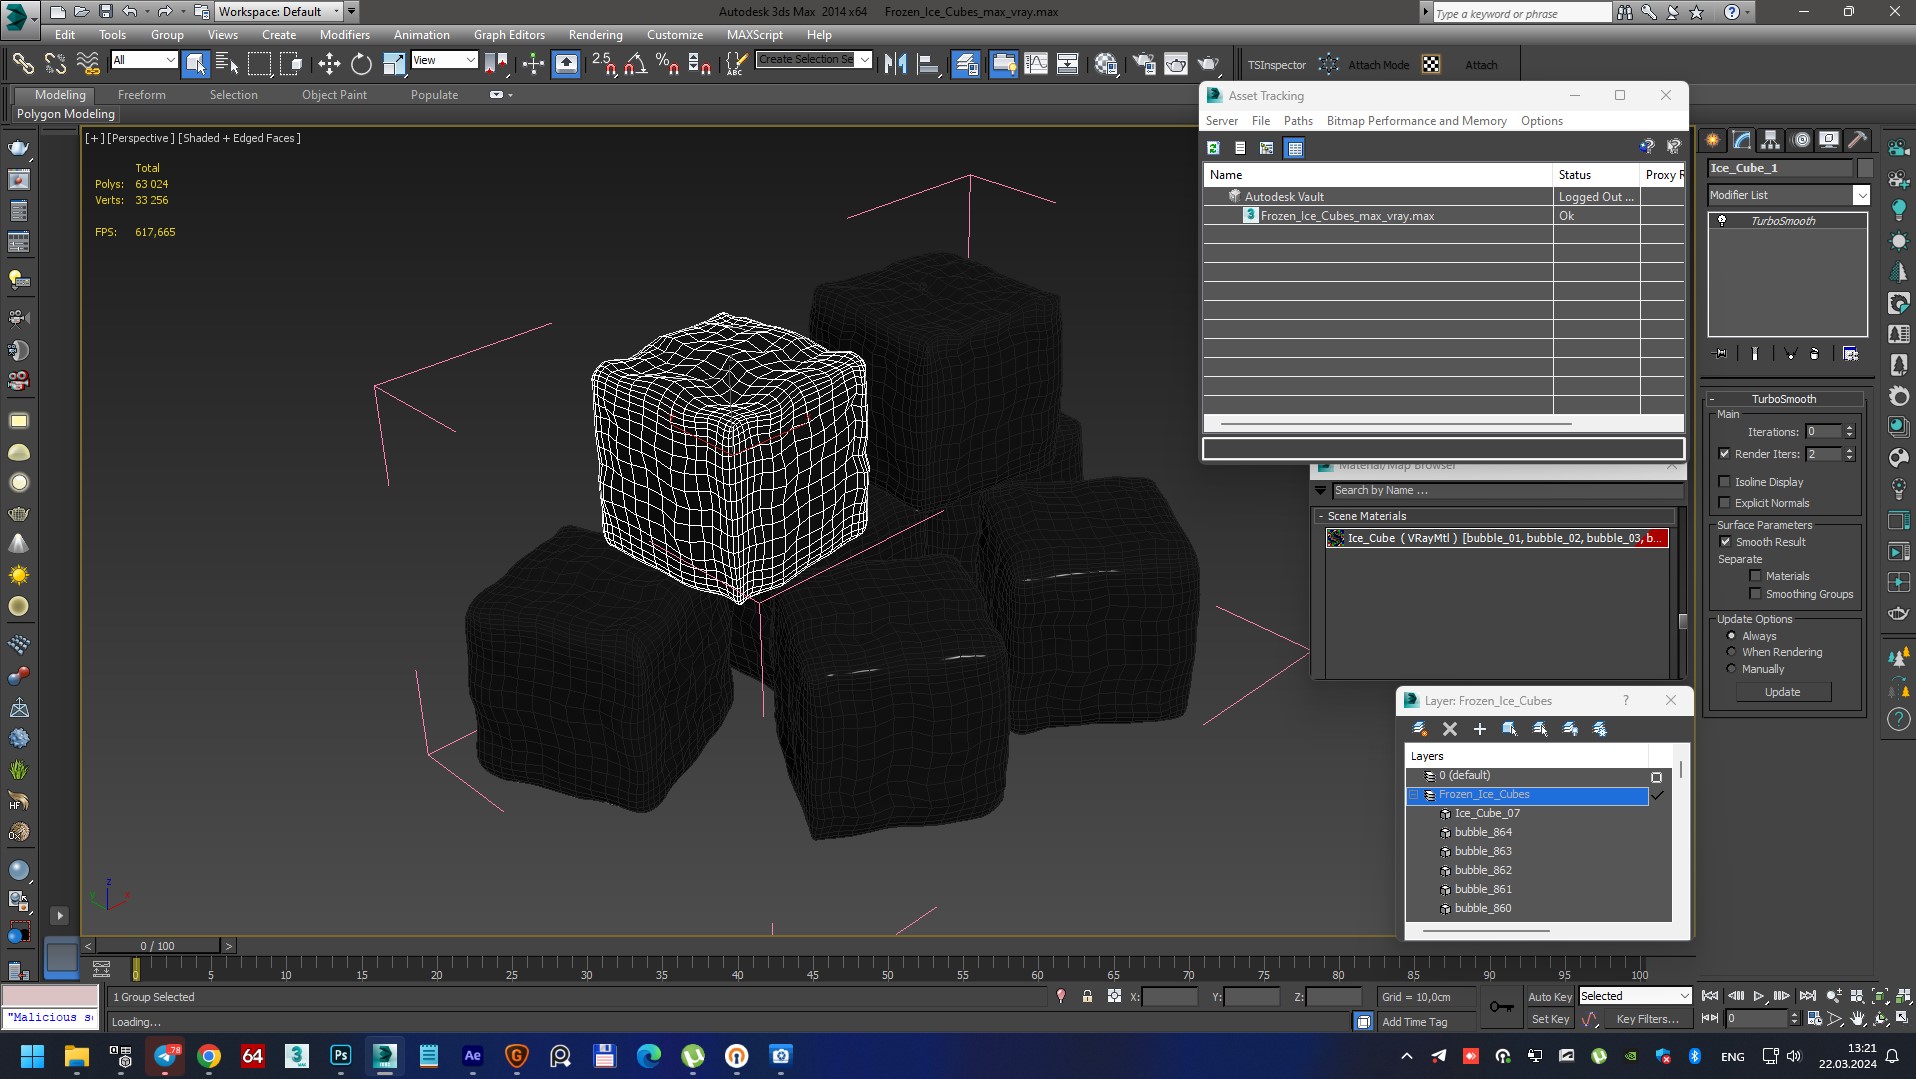Delete layer in Layer dialog toolbar

1450,729
